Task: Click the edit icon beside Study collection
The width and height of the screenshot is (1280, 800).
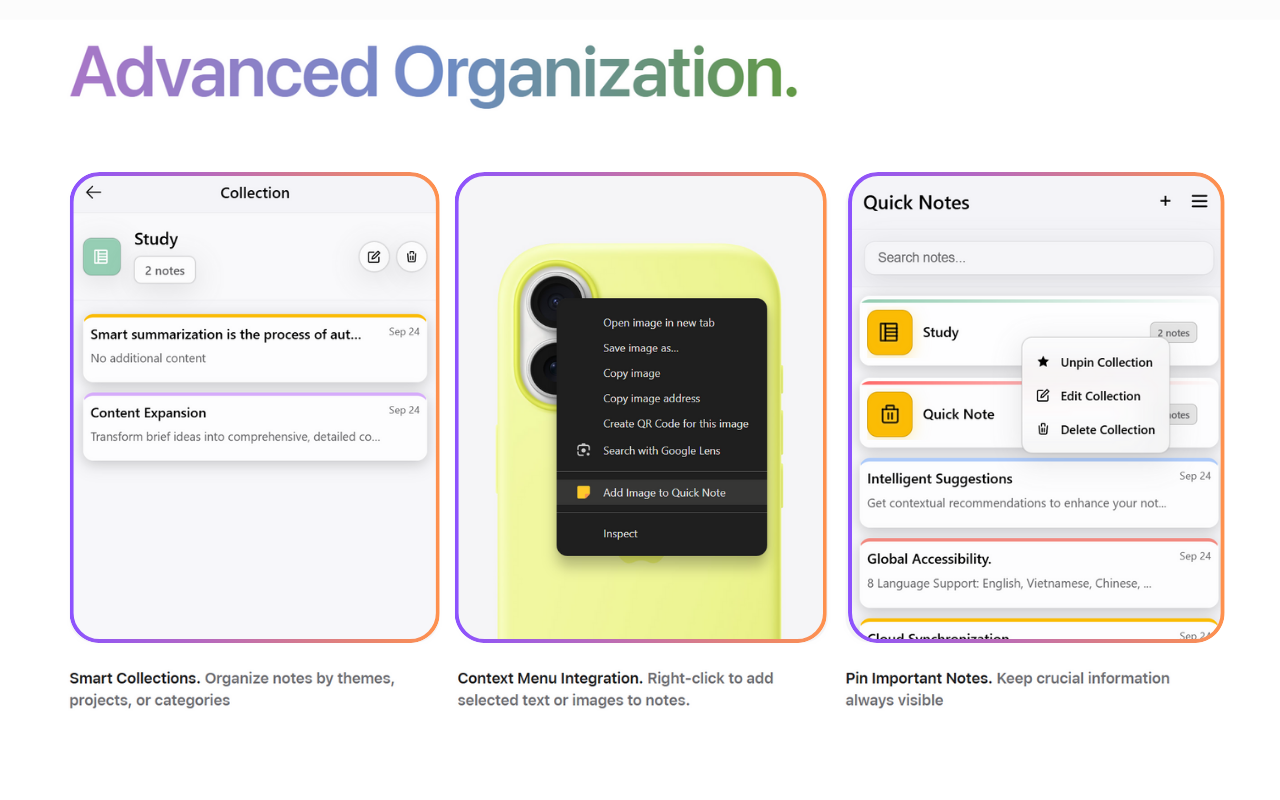Action: [x=374, y=257]
